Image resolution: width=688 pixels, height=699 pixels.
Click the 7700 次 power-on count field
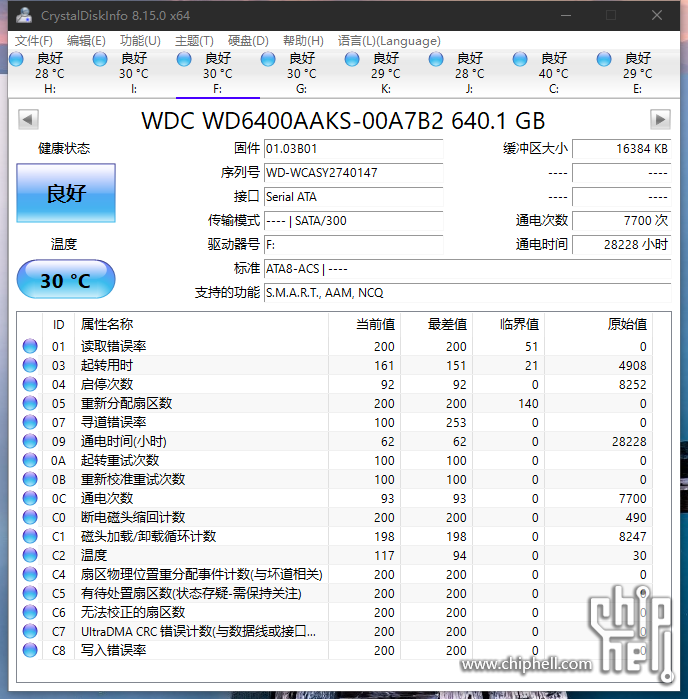(x=622, y=221)
